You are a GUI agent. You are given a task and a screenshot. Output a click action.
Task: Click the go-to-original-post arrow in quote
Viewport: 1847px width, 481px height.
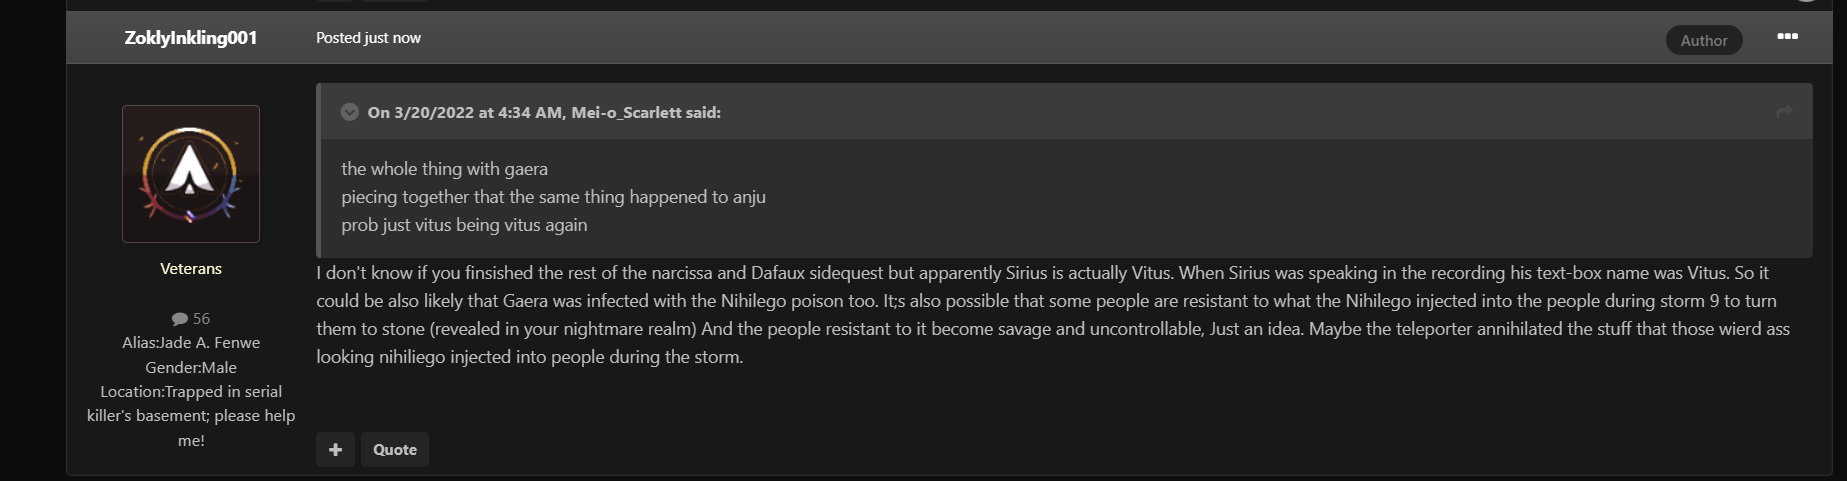(x=1784, y=112)
